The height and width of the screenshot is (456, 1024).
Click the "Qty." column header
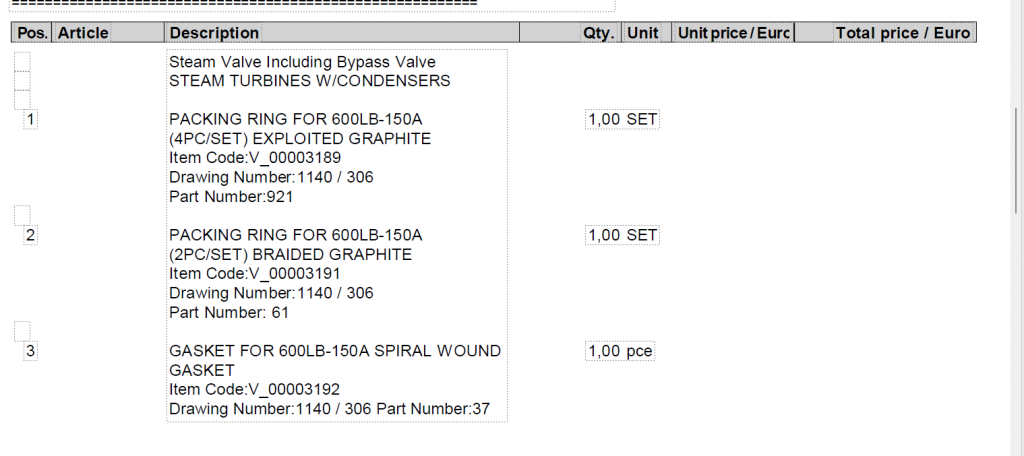pyautogui.click(x=598, y=33)
